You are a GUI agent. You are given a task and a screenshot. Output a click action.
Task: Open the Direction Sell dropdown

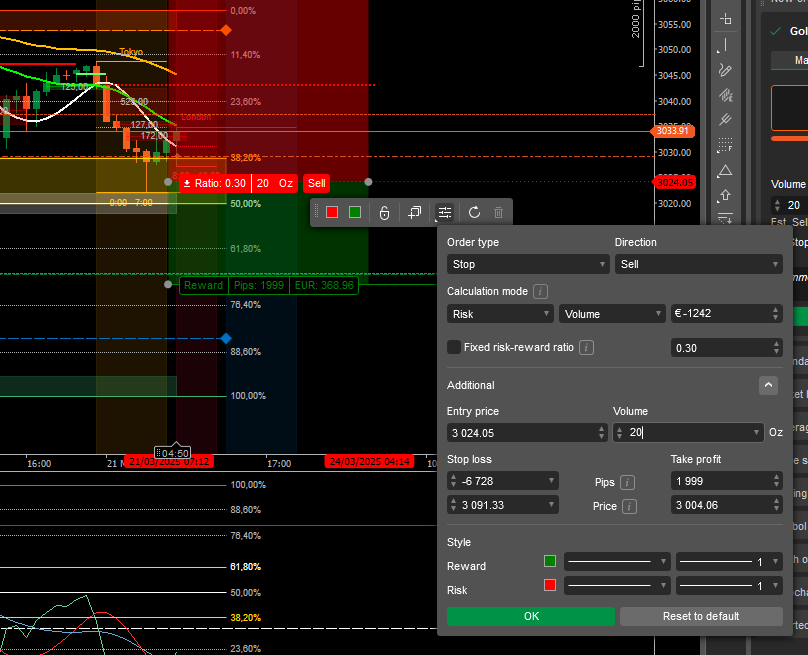coord(699,264)
